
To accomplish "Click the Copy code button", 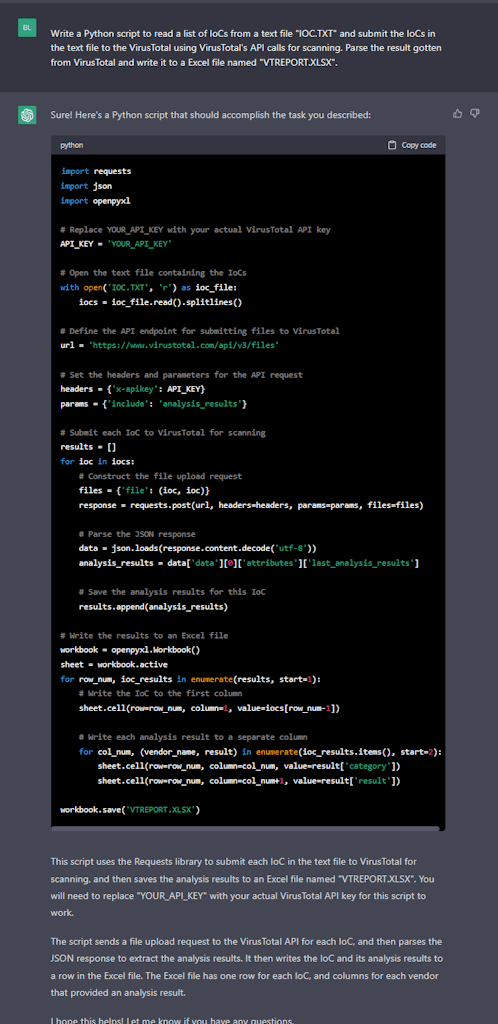I will click(412, 145).
